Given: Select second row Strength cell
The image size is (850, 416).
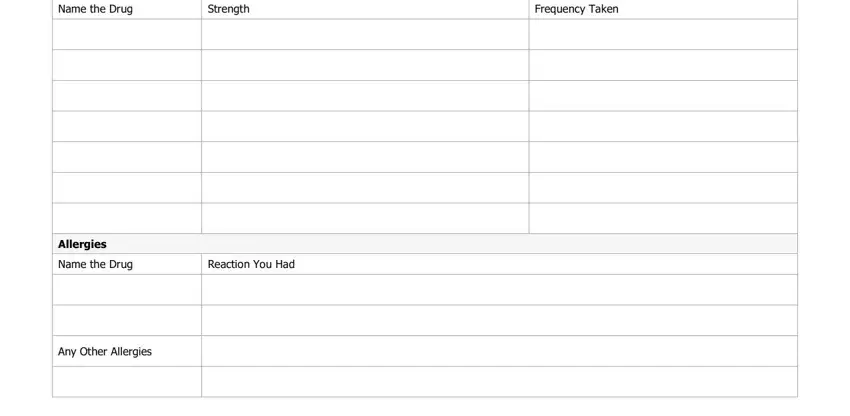Looking at the screenshot, I should point(365,65).
